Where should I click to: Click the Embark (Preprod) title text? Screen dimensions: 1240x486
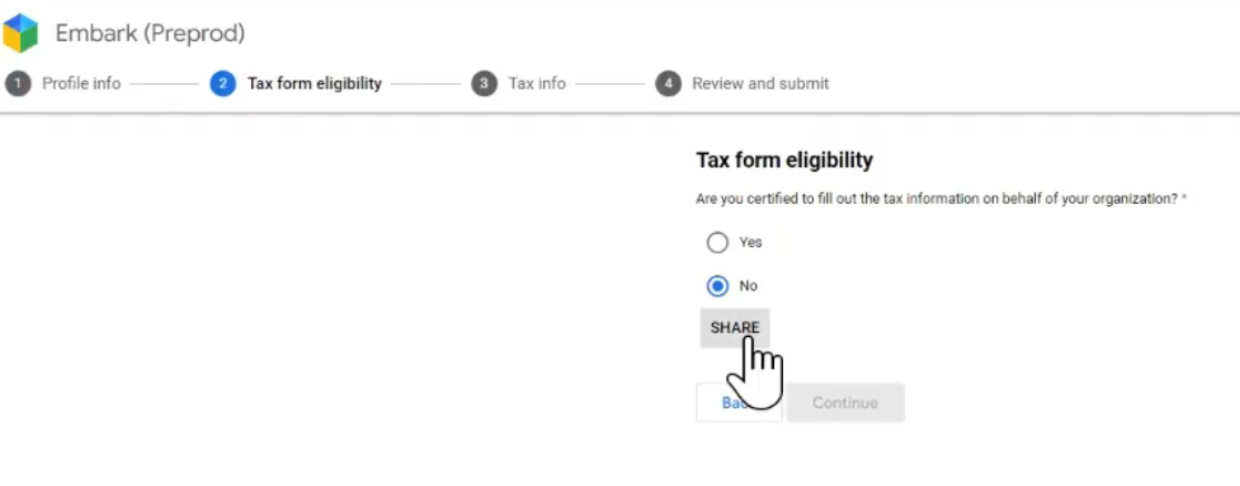click(150, 33)
